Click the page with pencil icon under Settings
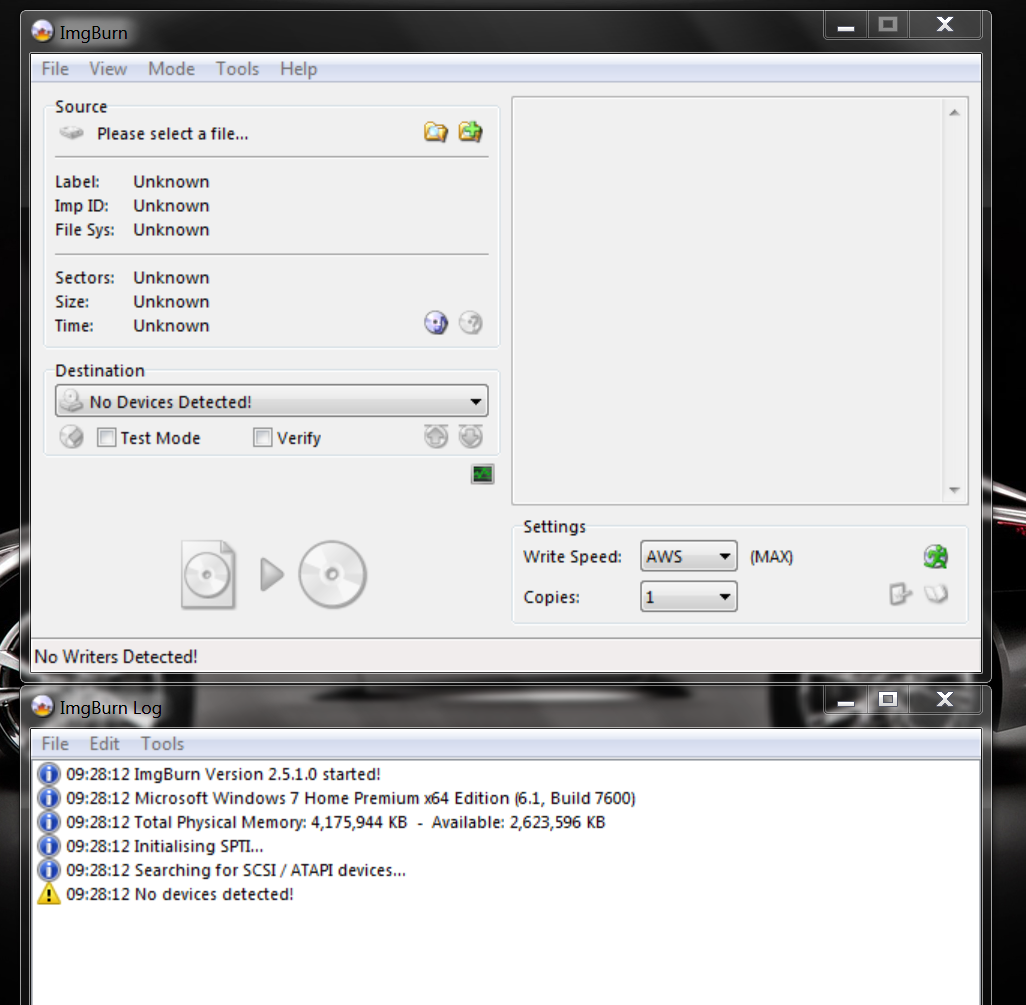This screenshot has width=1026, height=1005. tap(899, 594)
